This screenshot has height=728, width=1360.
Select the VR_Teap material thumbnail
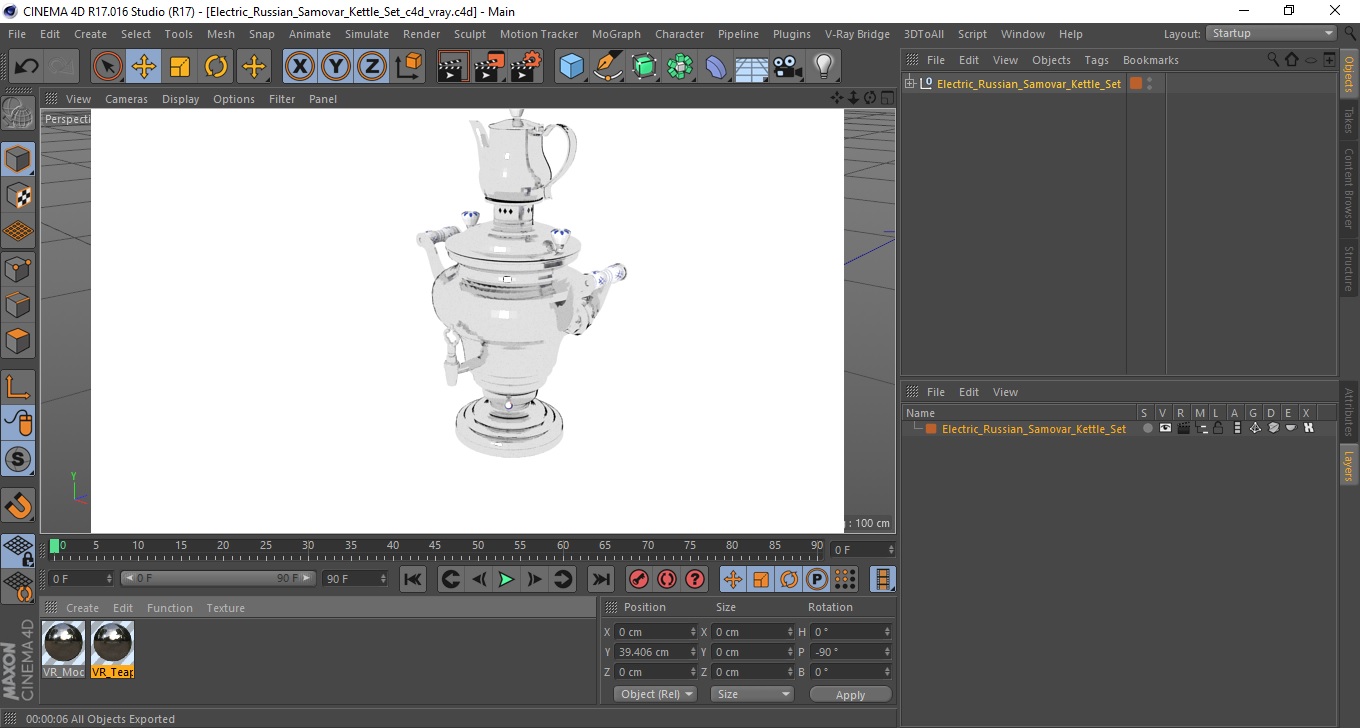[x=112, y=649]
